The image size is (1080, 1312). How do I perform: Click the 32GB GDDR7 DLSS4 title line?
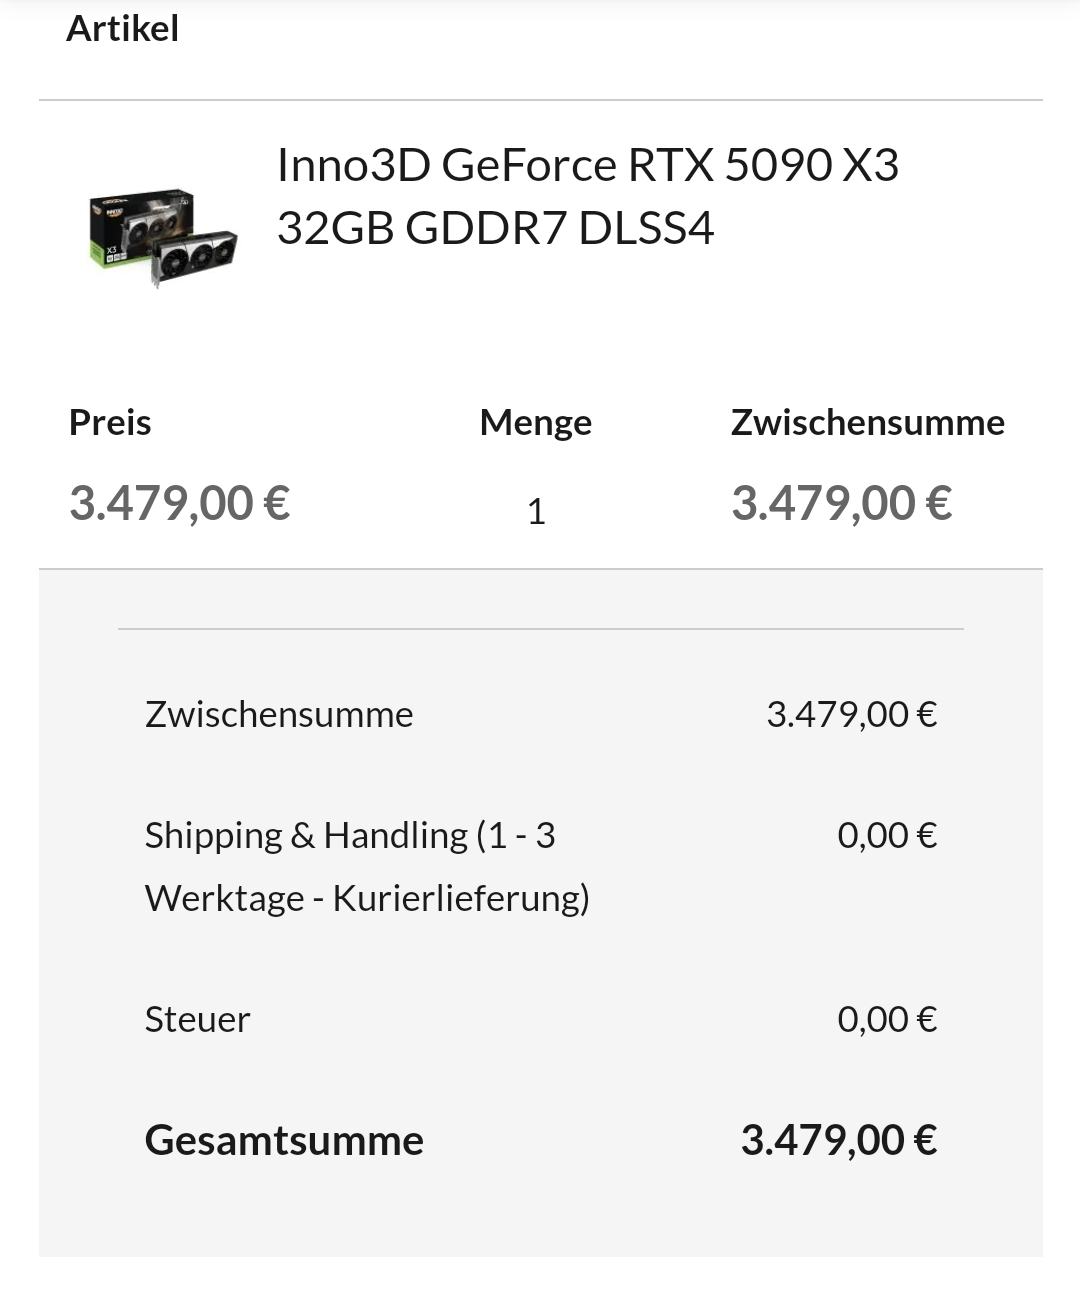point(495,228)
